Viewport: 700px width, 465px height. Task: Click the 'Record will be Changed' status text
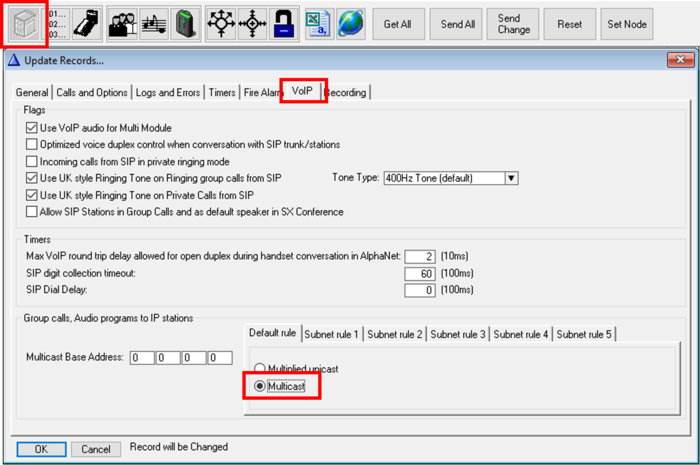[179, 447]
